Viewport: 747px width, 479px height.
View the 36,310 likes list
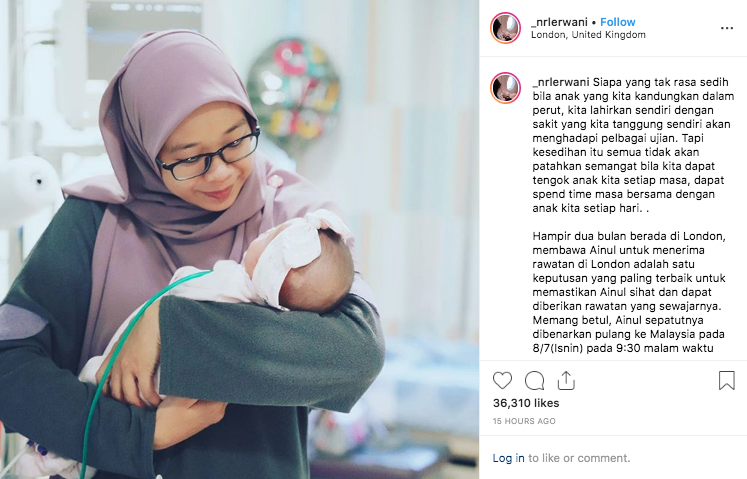click(x=526, y=403)
